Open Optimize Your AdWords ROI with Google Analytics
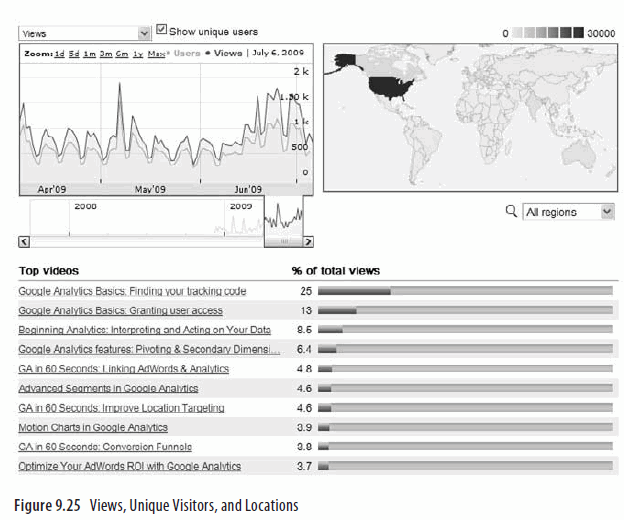624x520 pixels. 129,466
